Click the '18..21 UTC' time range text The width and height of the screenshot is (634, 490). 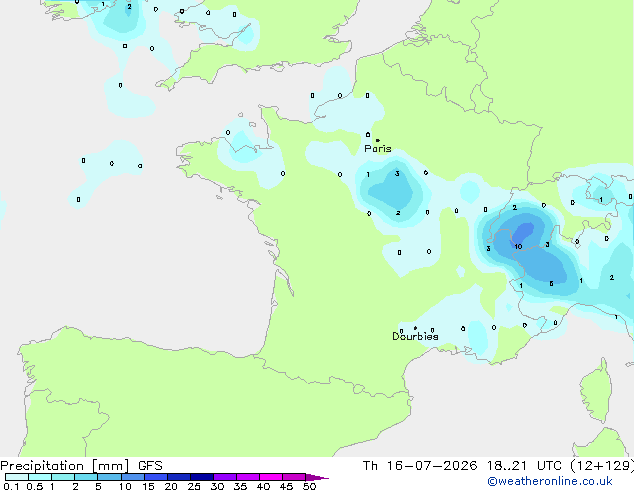tap(524, 466)
